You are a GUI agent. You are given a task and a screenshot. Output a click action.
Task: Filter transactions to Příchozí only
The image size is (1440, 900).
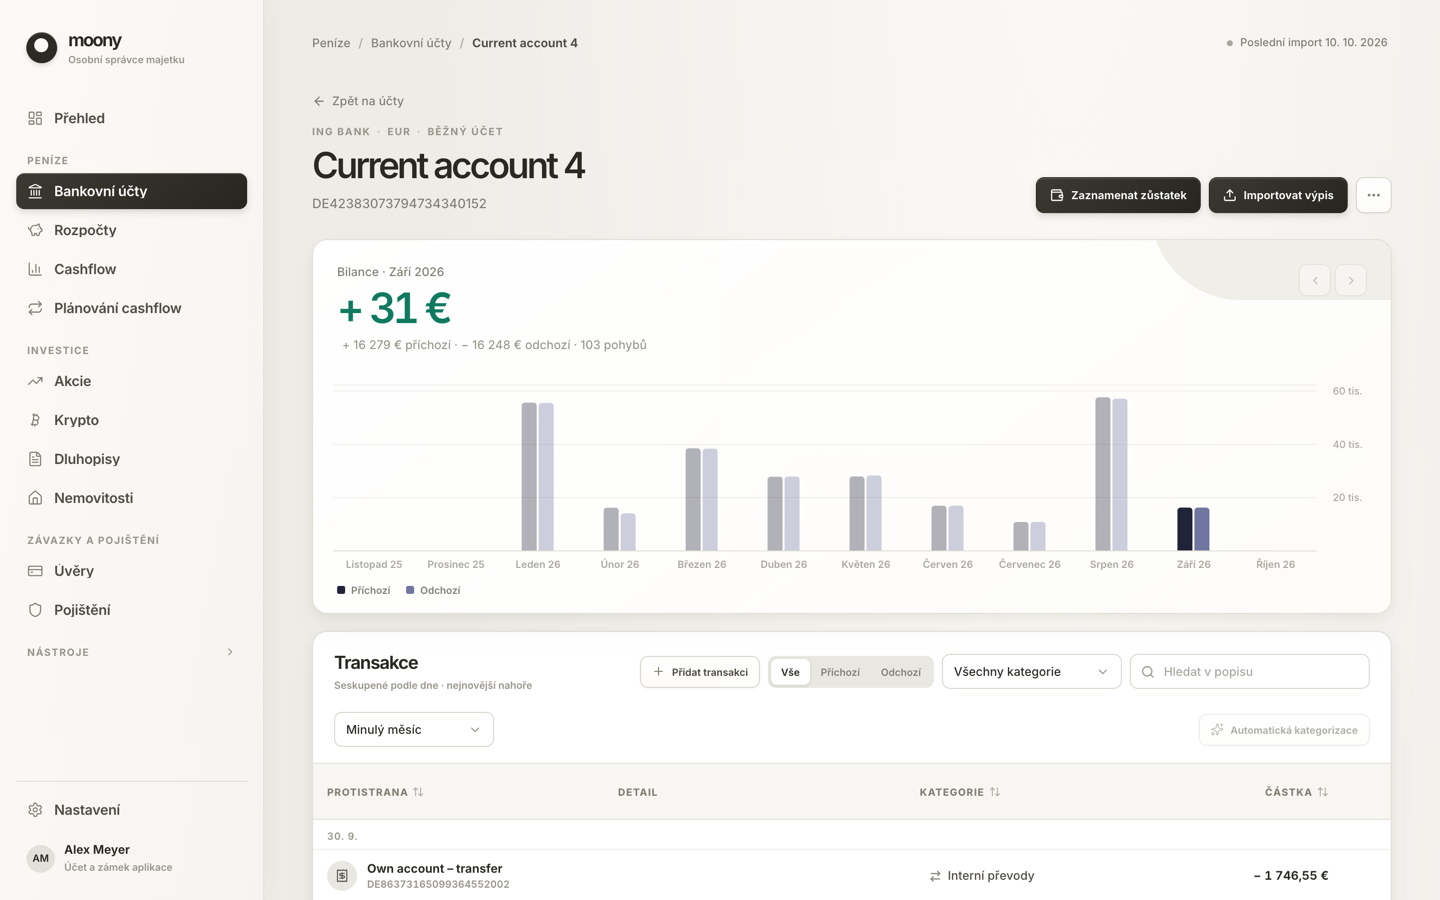840,672
